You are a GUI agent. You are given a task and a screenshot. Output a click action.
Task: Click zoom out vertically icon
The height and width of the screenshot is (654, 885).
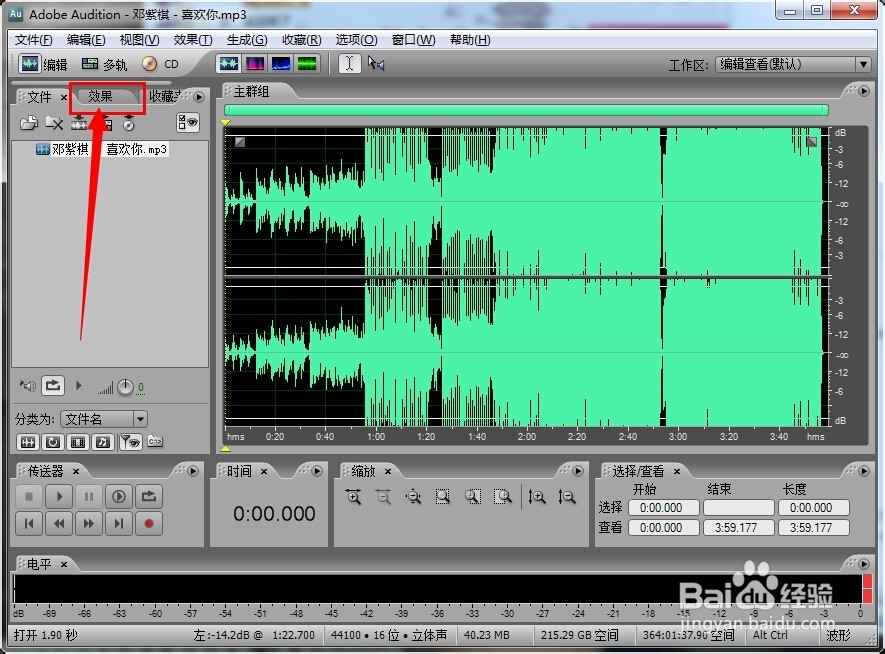566,497
